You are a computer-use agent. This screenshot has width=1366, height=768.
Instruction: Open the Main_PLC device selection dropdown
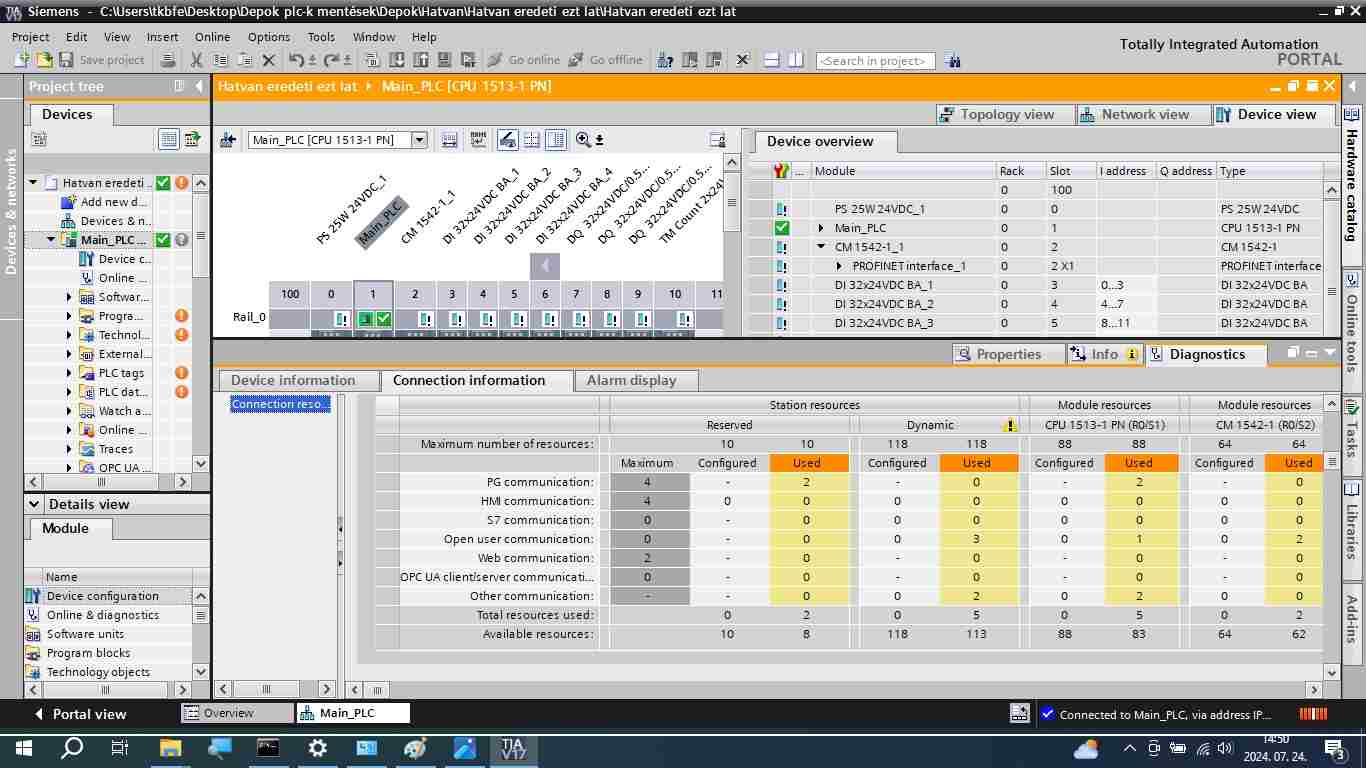pos(420,140)
